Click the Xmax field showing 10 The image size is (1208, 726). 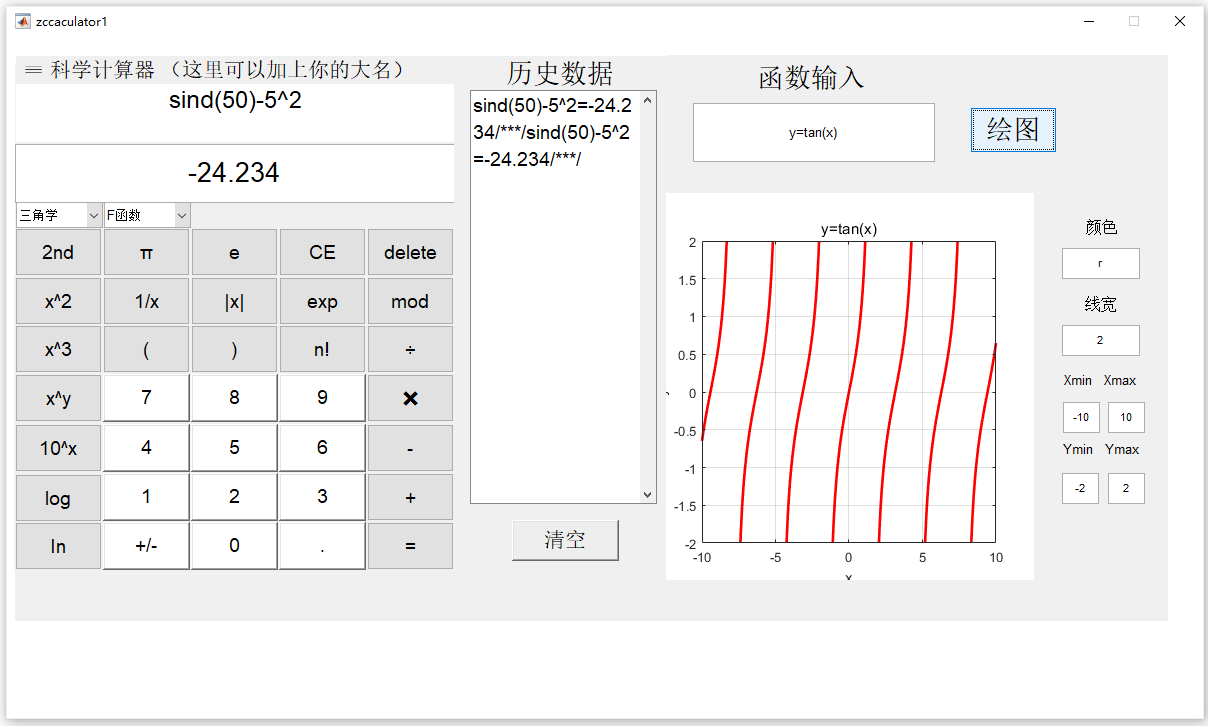tap(1126, 417)
